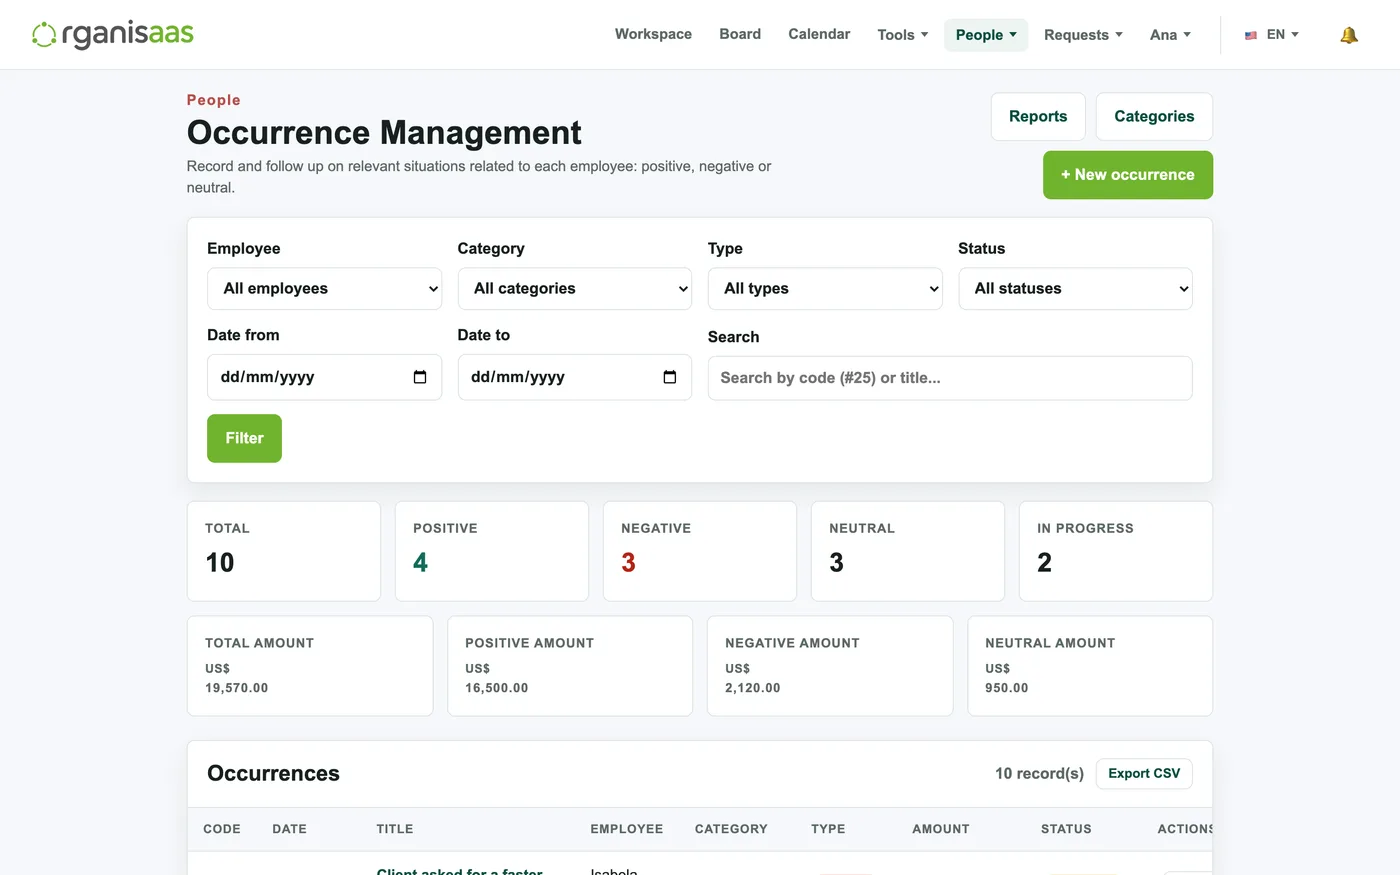
Task: Click the DATE column header
Action: point(290,829)
